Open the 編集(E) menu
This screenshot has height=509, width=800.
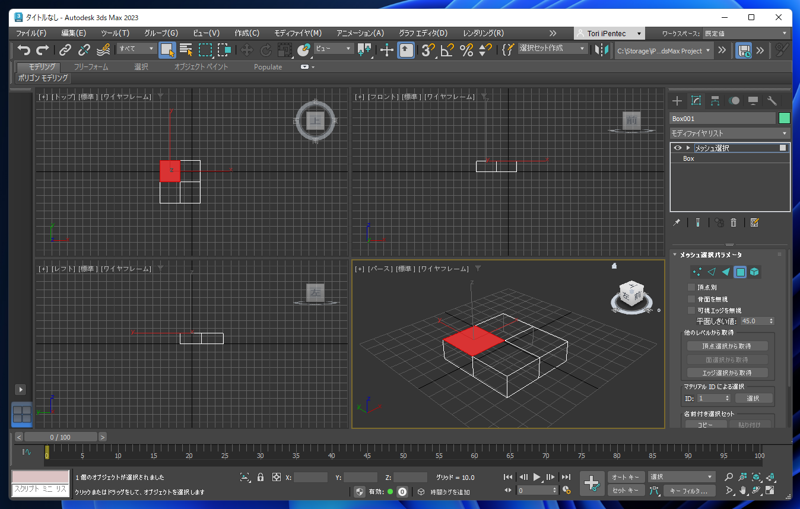pos(74,33)
